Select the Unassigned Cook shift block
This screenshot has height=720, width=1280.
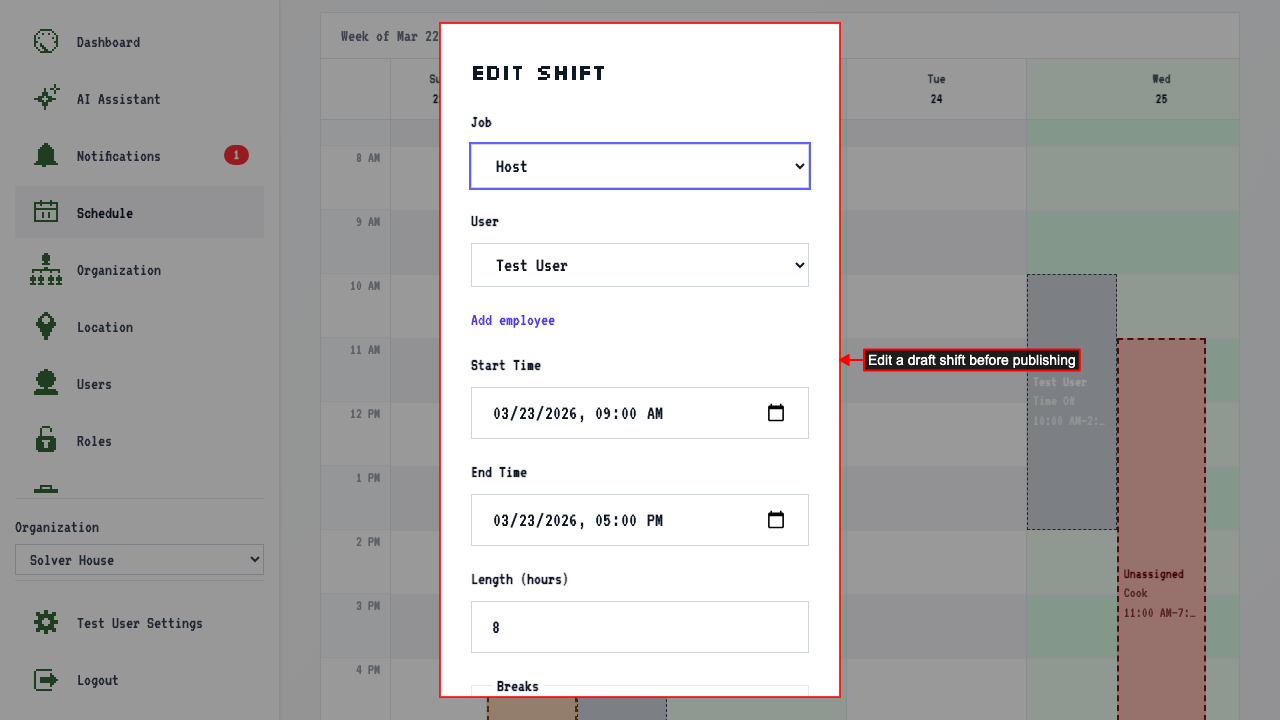(x=1161, y=529)
